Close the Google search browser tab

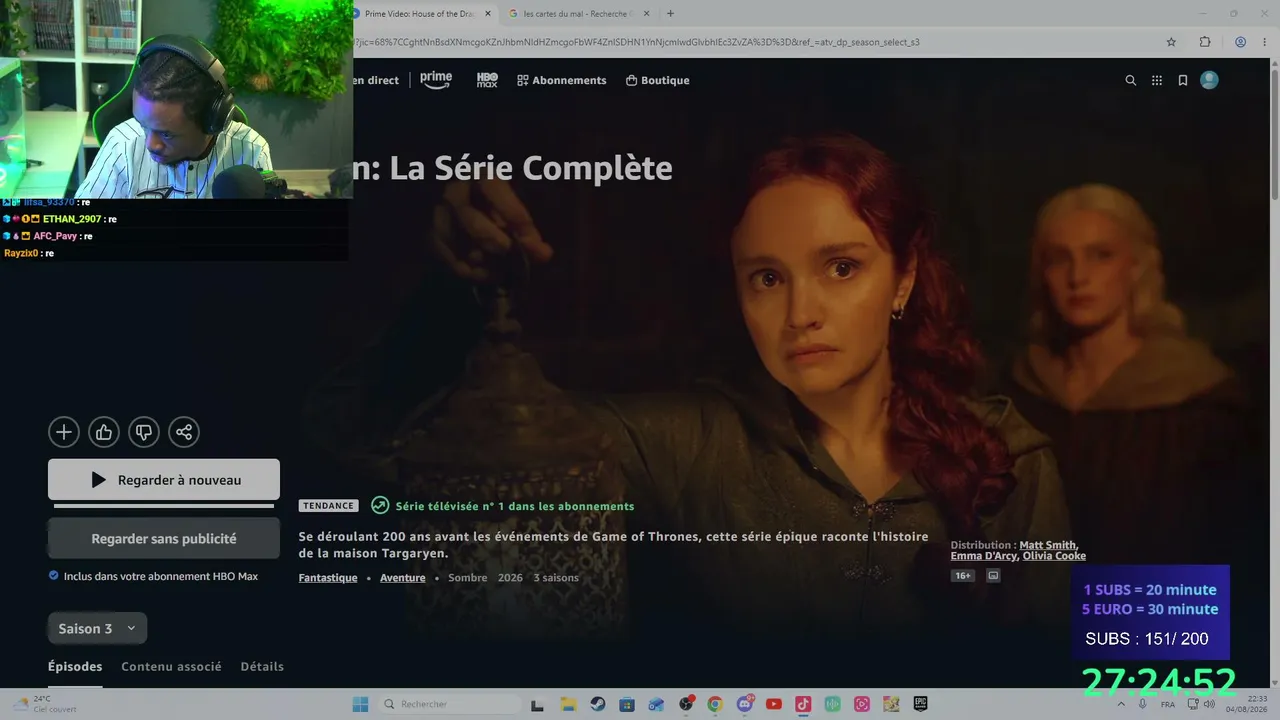click(x=646, y=14)
